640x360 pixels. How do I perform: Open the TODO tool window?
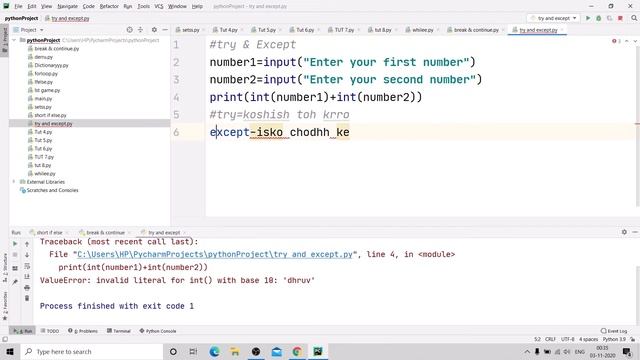(x=50, y=331)
